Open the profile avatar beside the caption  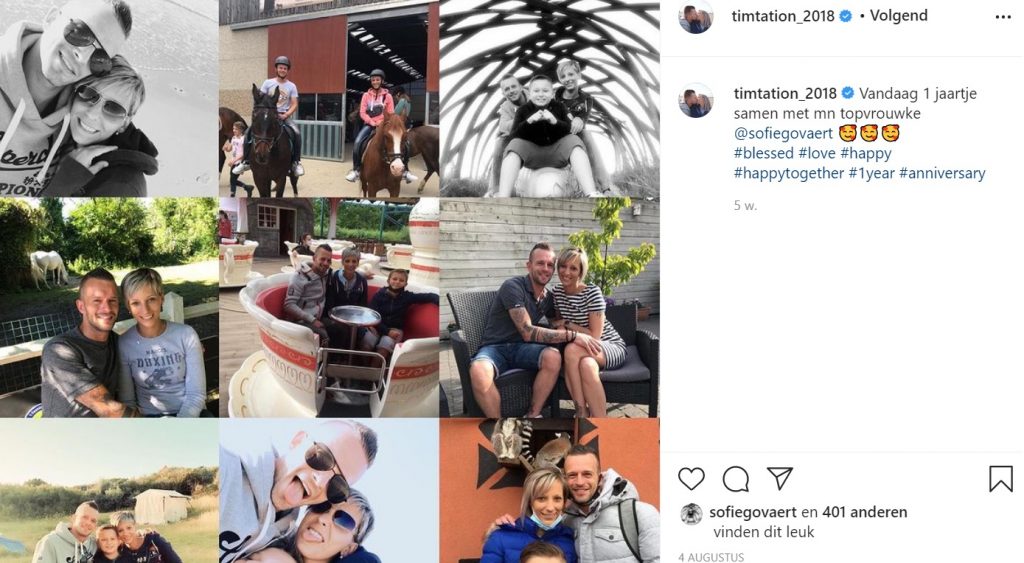click(x=696, y=100)
